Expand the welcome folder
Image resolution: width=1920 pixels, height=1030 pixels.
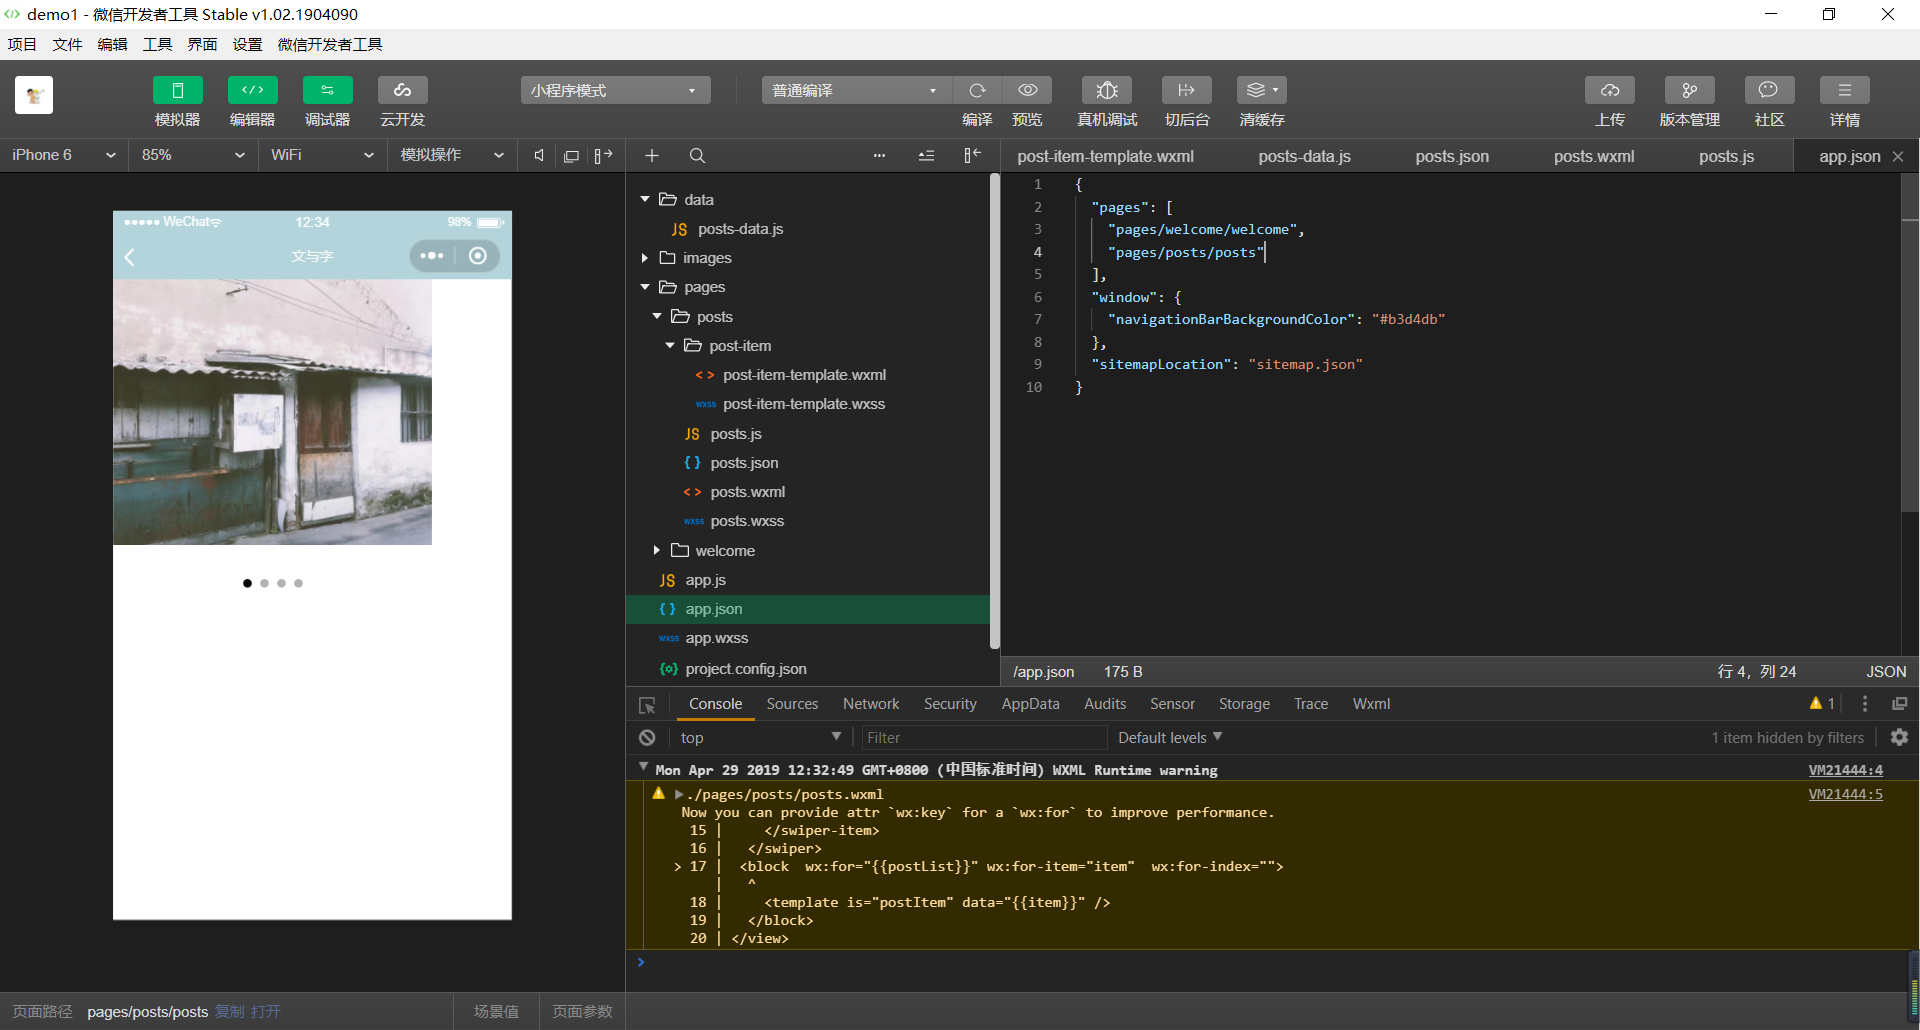[657, 551]
